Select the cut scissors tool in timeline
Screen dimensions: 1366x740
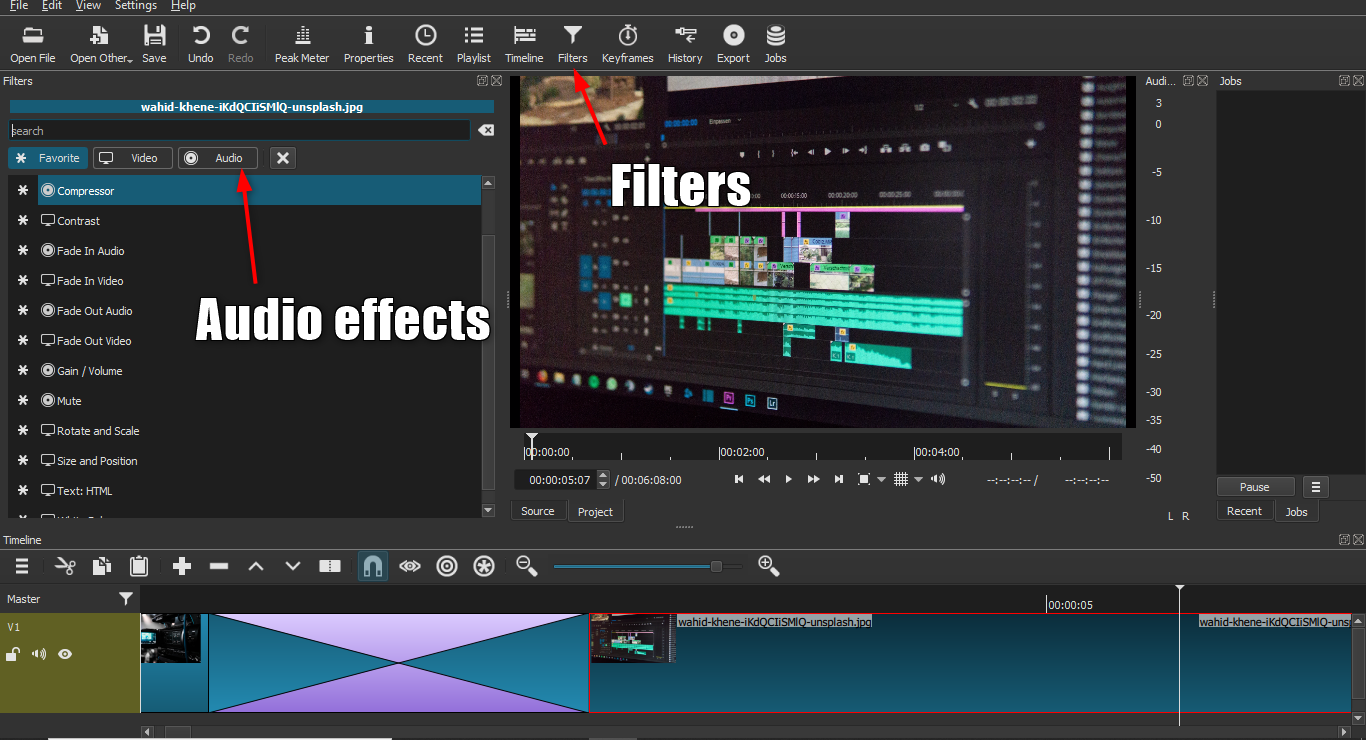pos(64,566)
